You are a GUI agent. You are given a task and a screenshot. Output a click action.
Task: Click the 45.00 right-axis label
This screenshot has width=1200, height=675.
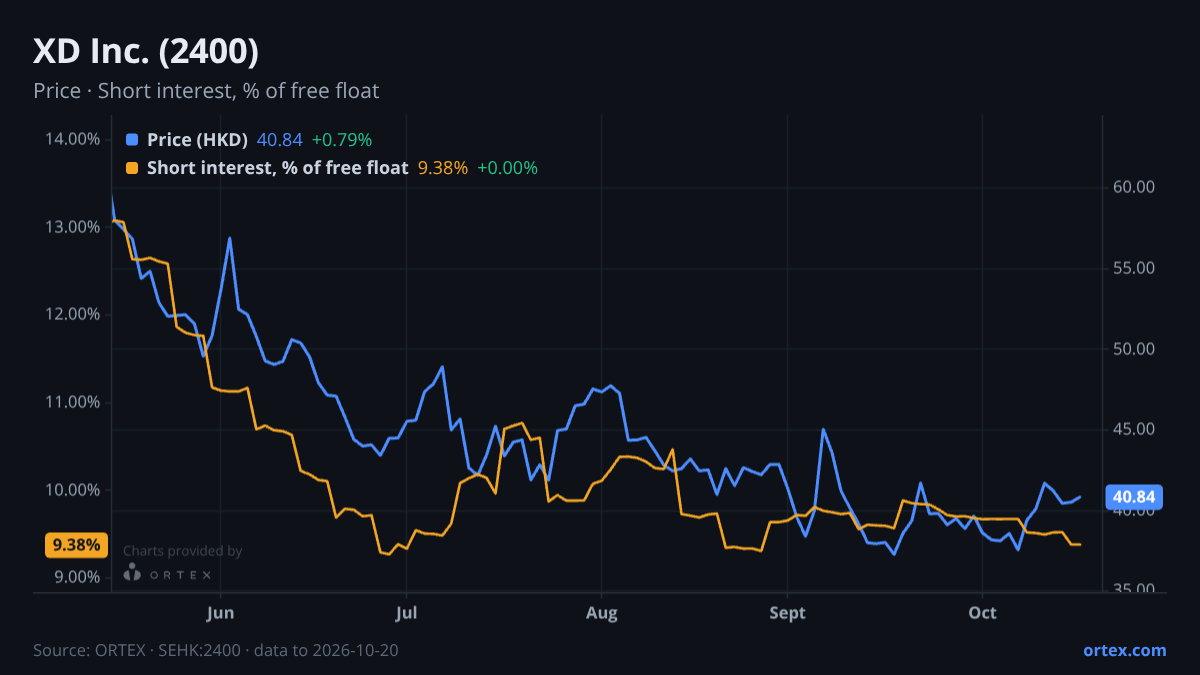point(1133,429)
